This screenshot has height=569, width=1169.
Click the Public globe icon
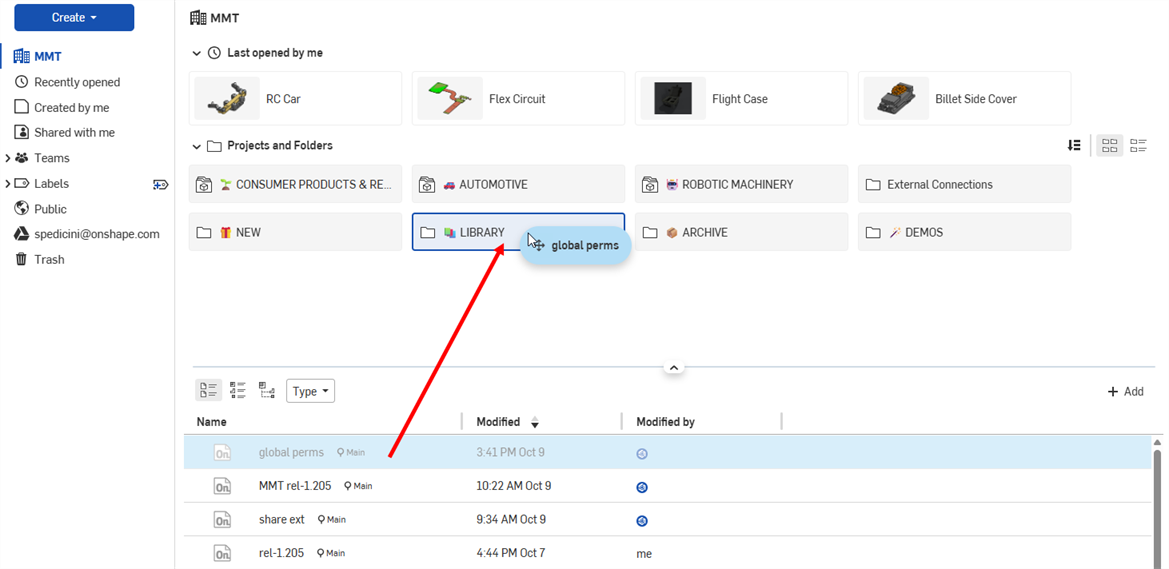pyautogui.click(x=21, y=209)
